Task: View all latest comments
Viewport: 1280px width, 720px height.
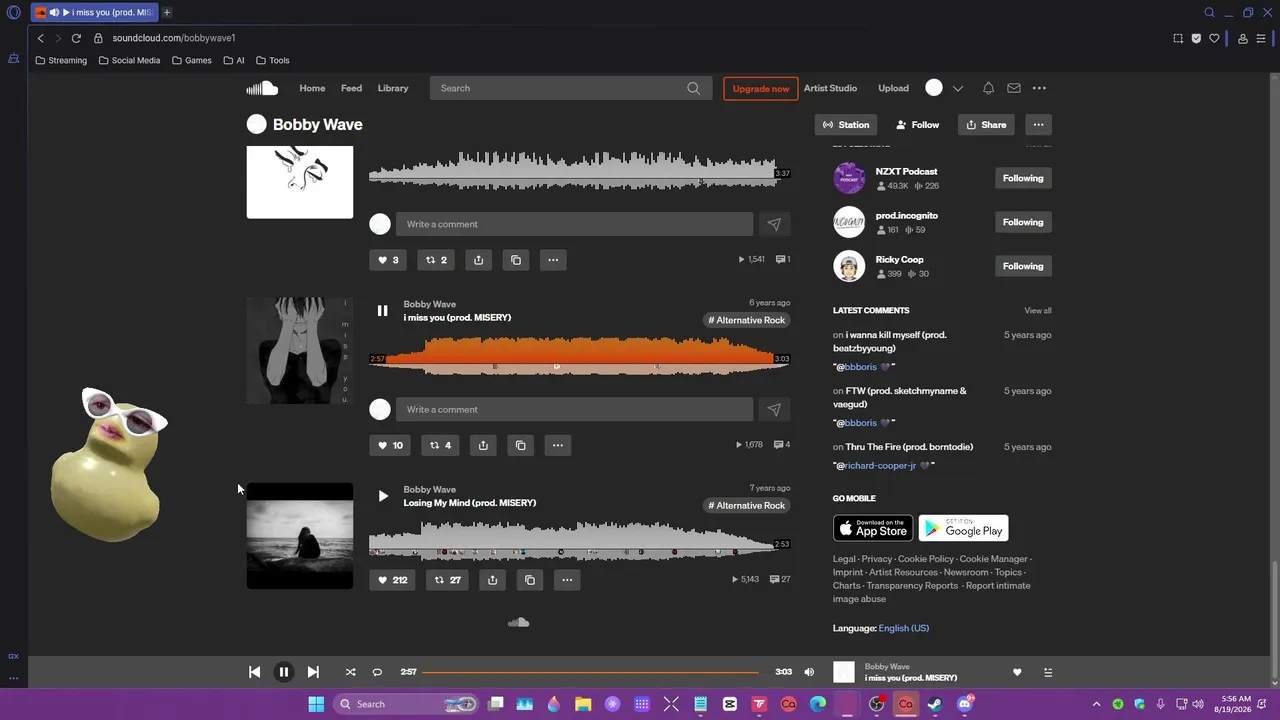Action: (1038, 311)
